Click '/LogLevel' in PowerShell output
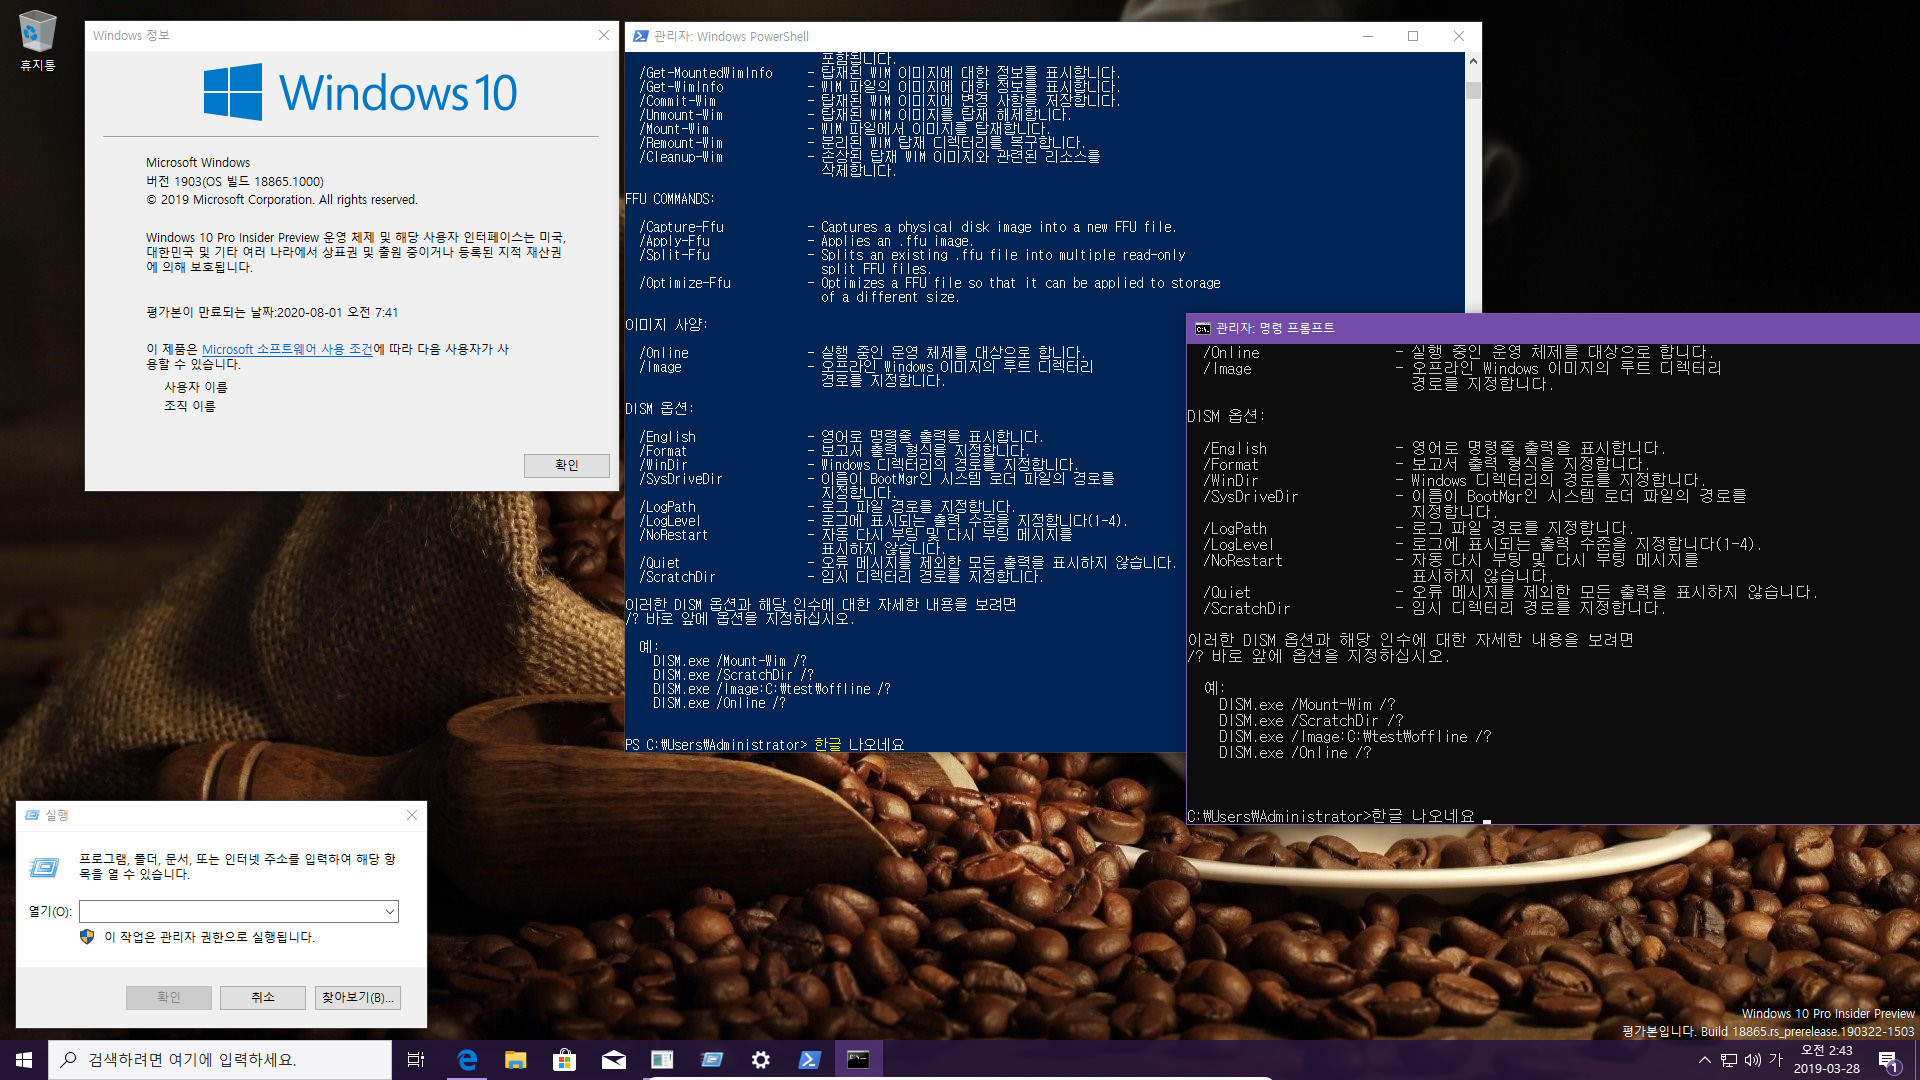The height and width of the screenshot is (1080, 1920). (x=670, y=521)
